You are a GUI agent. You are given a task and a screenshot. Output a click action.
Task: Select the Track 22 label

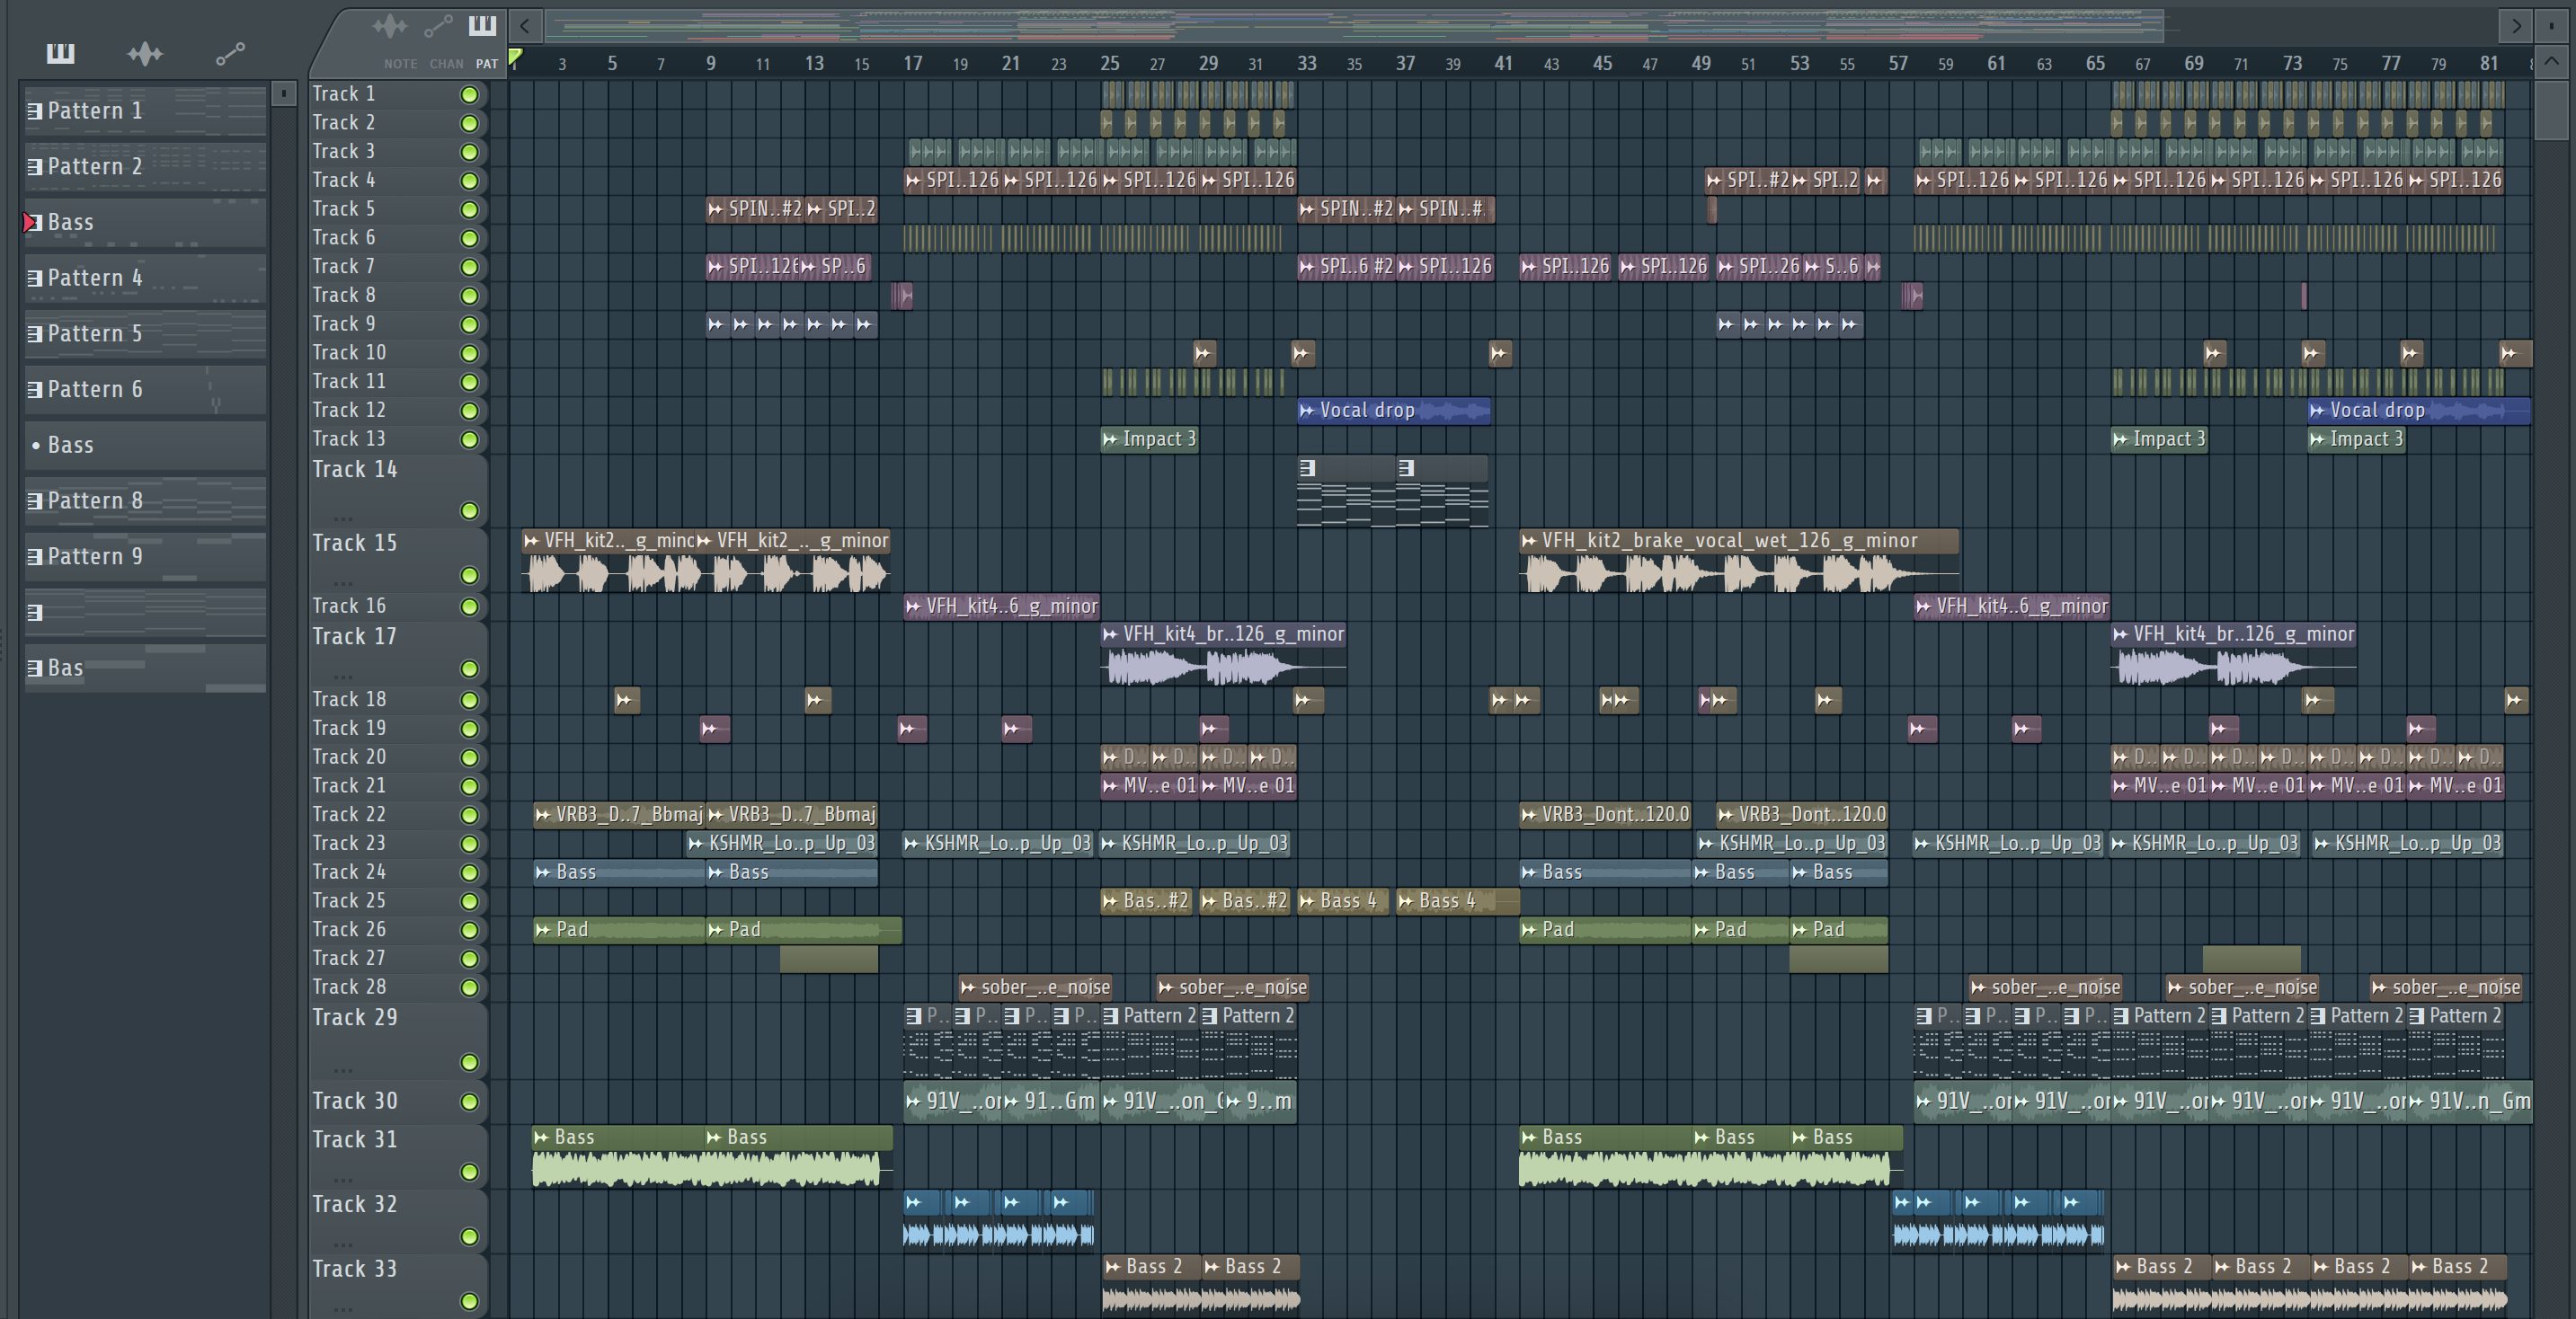tap(349, 814)
